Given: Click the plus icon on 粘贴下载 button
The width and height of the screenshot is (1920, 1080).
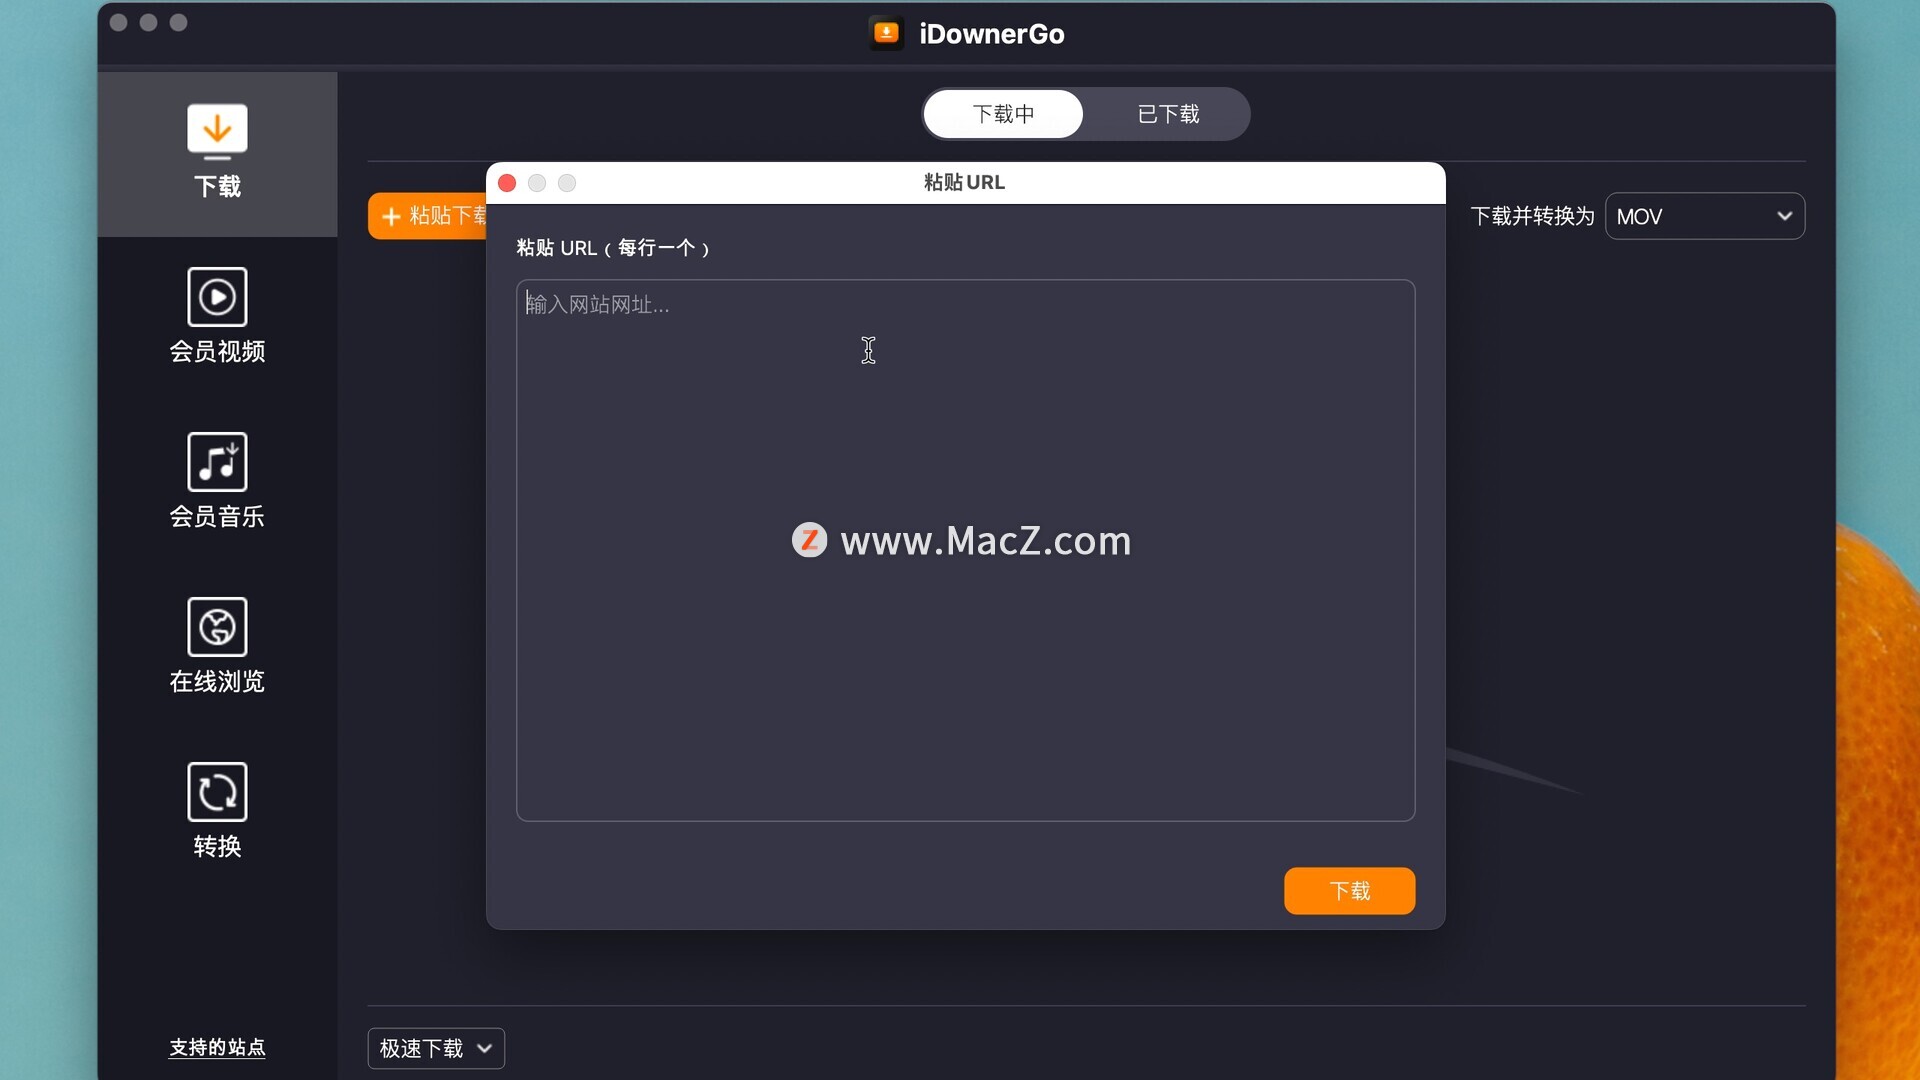Looking at the screenshot, I should 391,216.
